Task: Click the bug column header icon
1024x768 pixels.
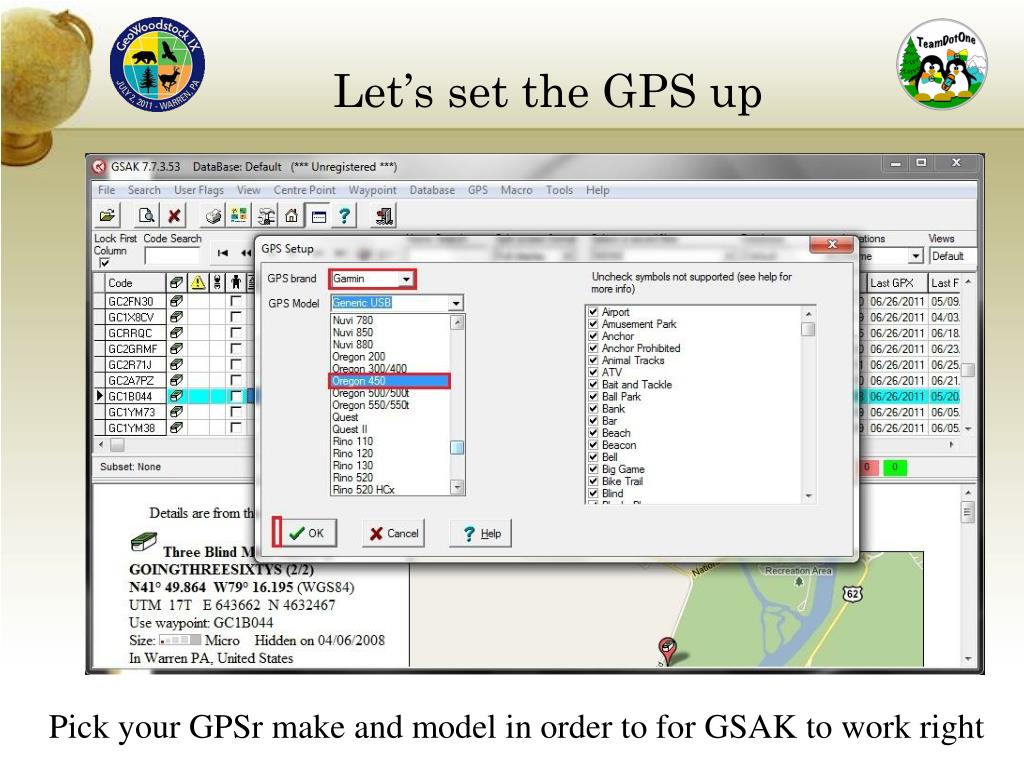Action: click(218, 283)
